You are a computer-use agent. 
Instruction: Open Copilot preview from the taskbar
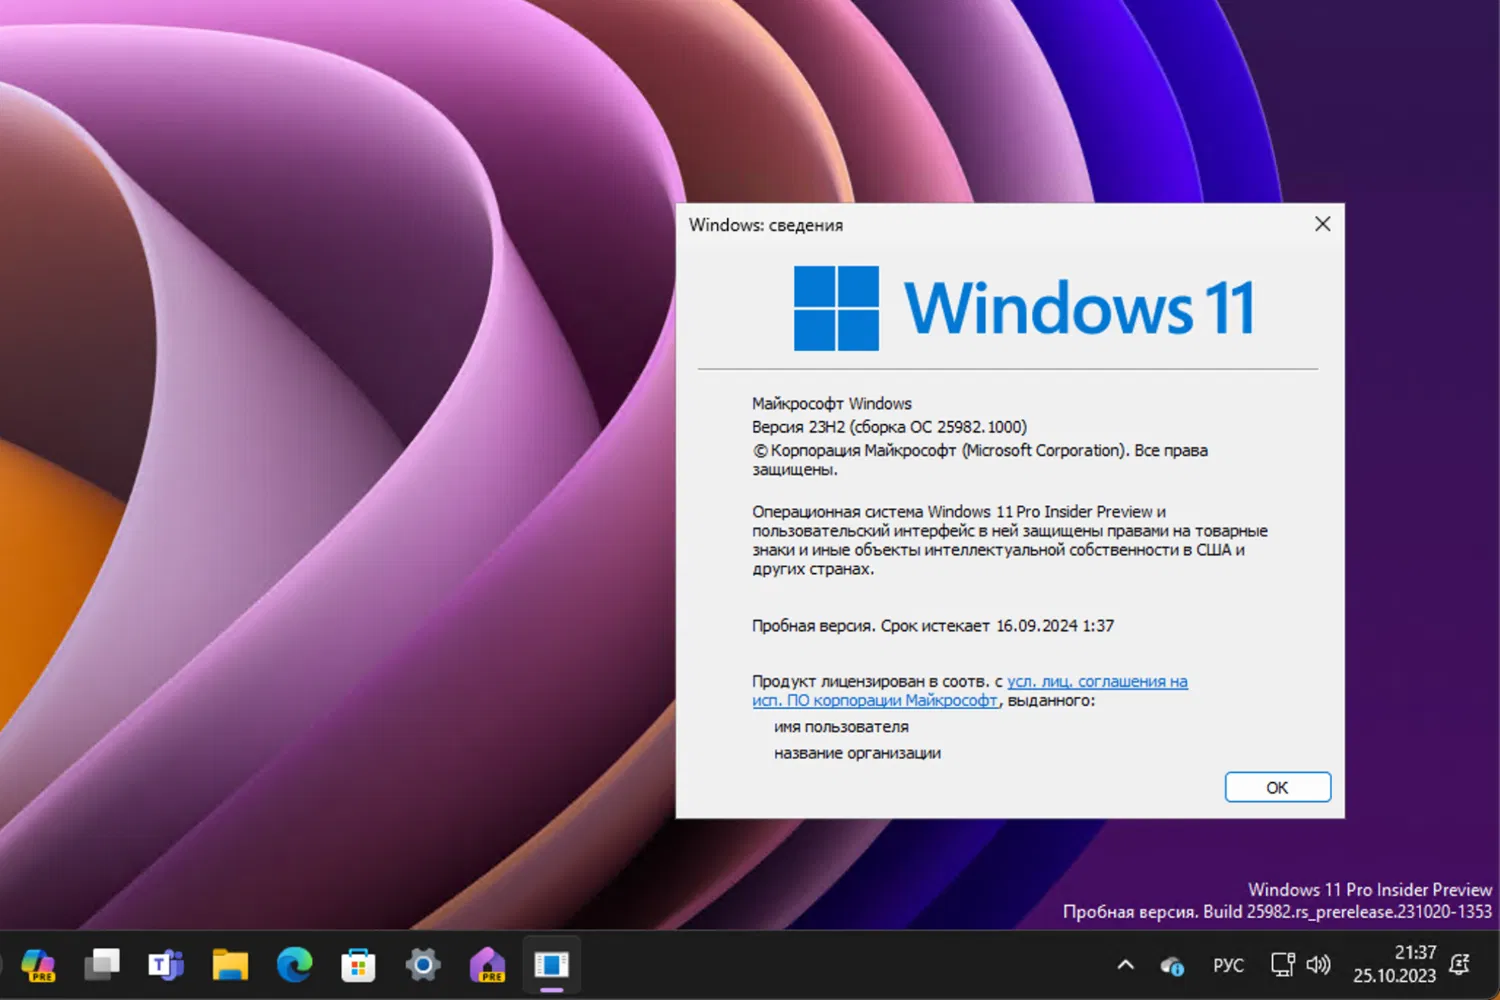pyautogui.click(x=38, y=965)
